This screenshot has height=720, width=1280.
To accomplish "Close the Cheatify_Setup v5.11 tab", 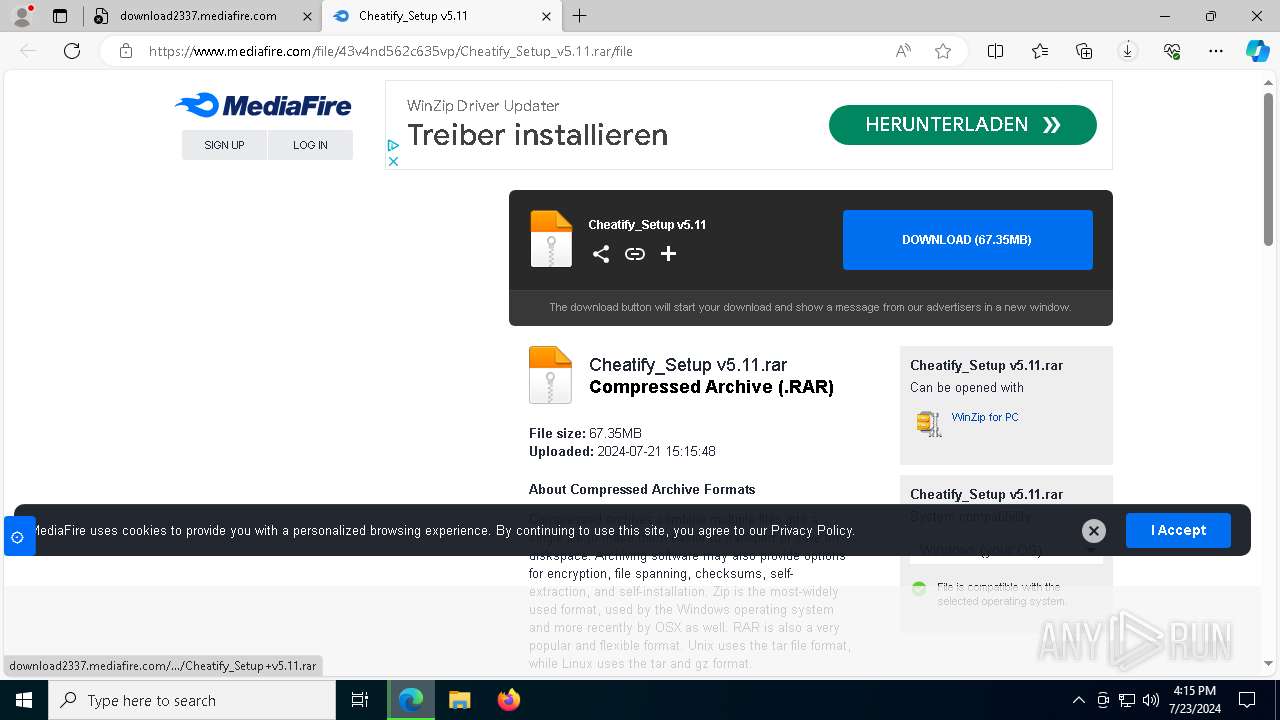I will [x=546, y=16].
